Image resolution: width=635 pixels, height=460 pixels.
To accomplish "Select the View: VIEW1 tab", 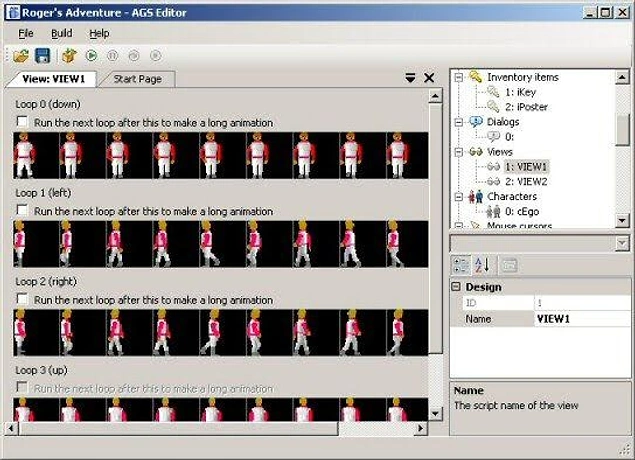I will (53, 79).
